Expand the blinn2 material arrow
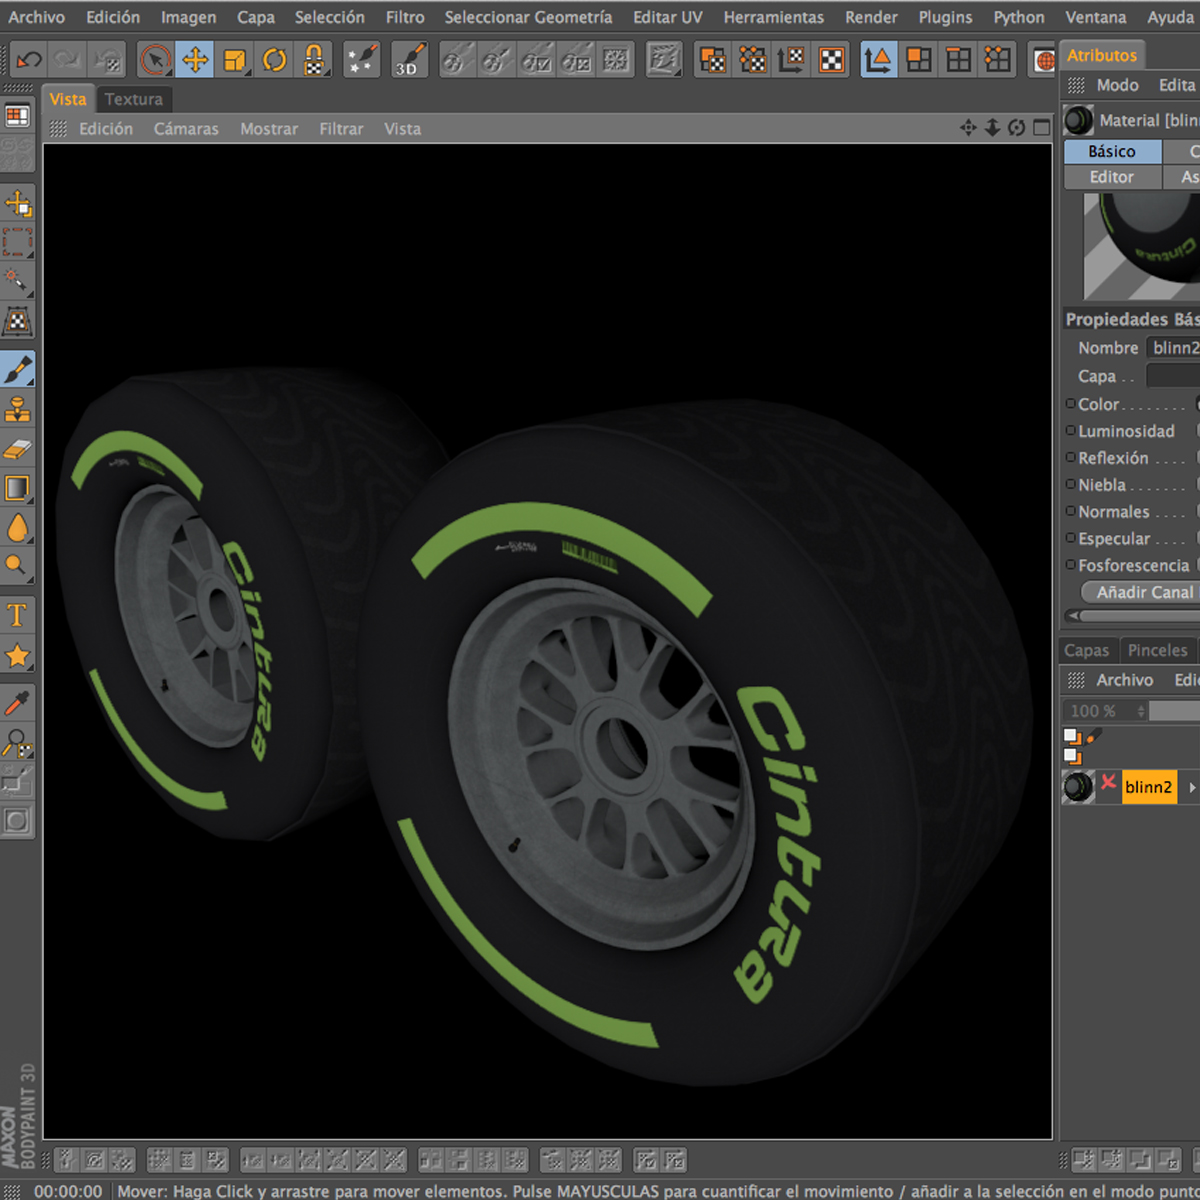 (1192, 788)
